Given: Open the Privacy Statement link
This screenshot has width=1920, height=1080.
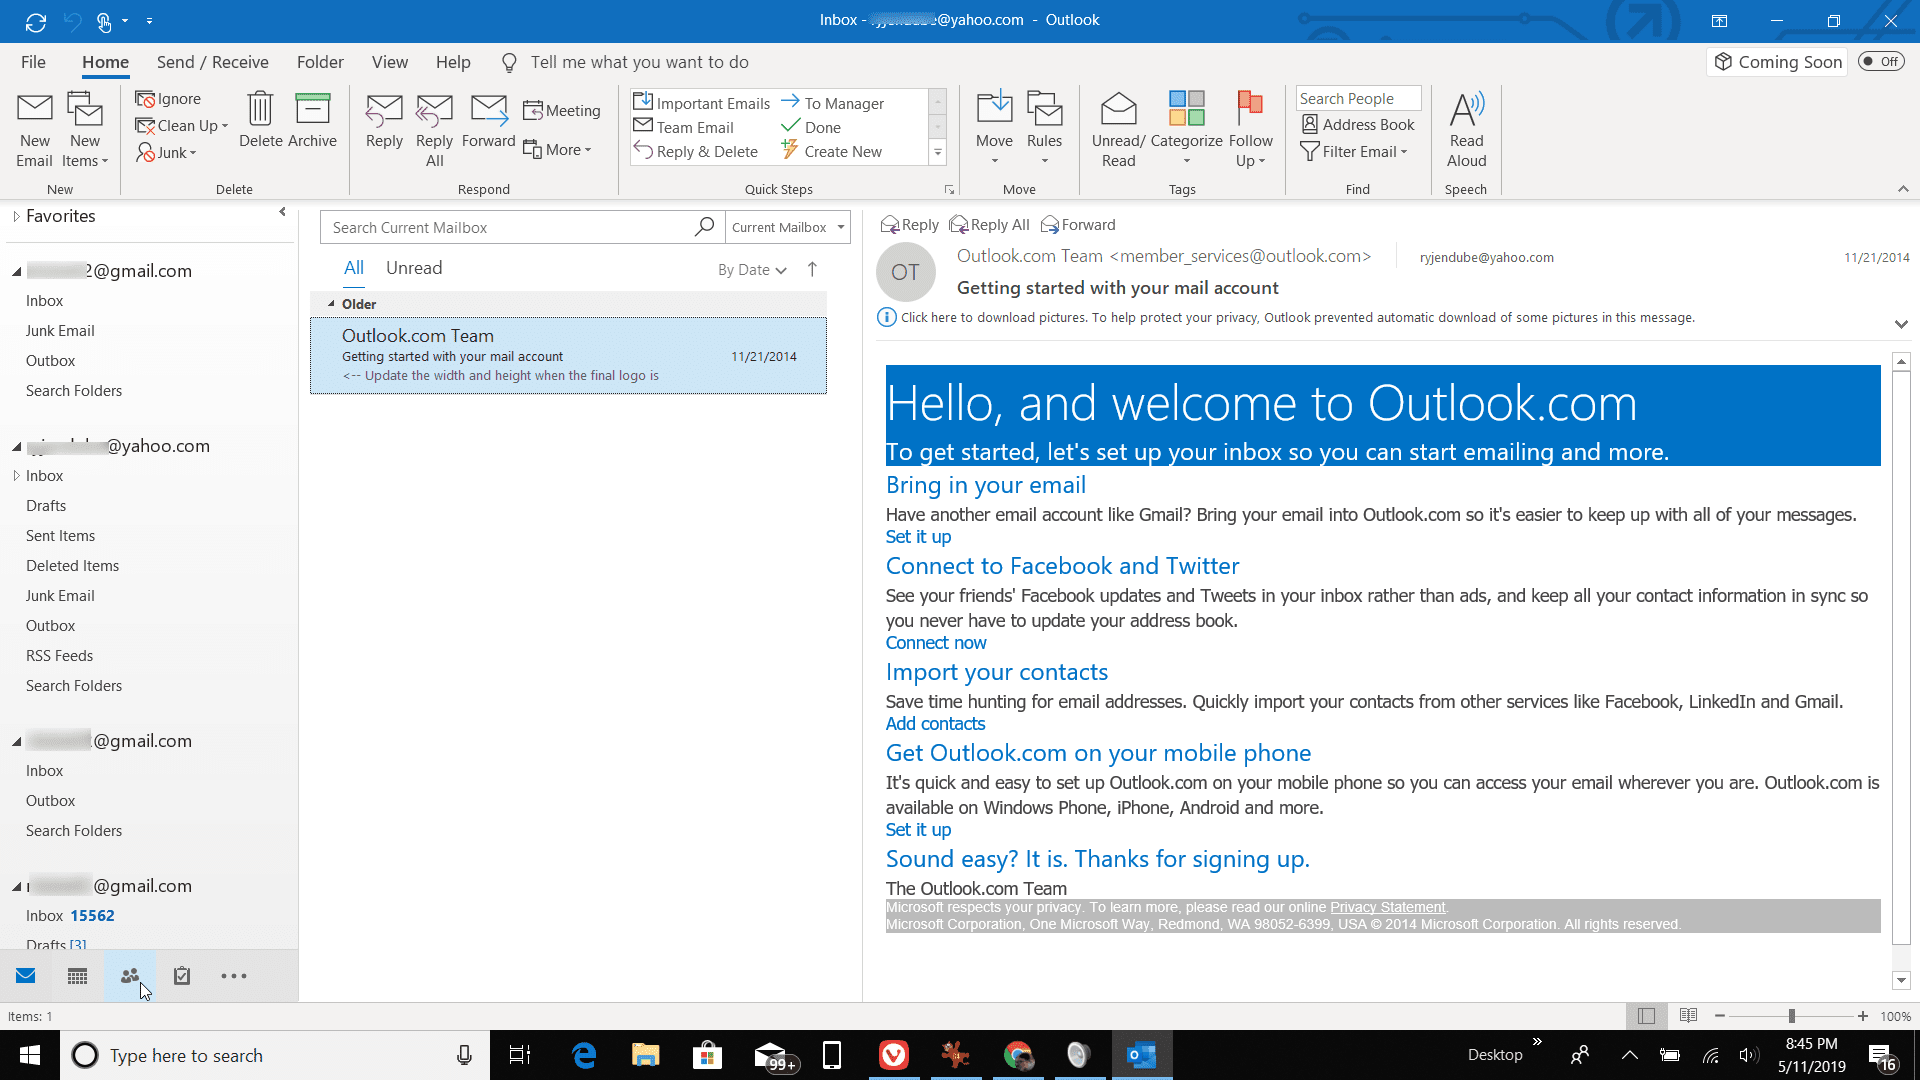Looking at the screenshot, I should [x=1387, y=907].
